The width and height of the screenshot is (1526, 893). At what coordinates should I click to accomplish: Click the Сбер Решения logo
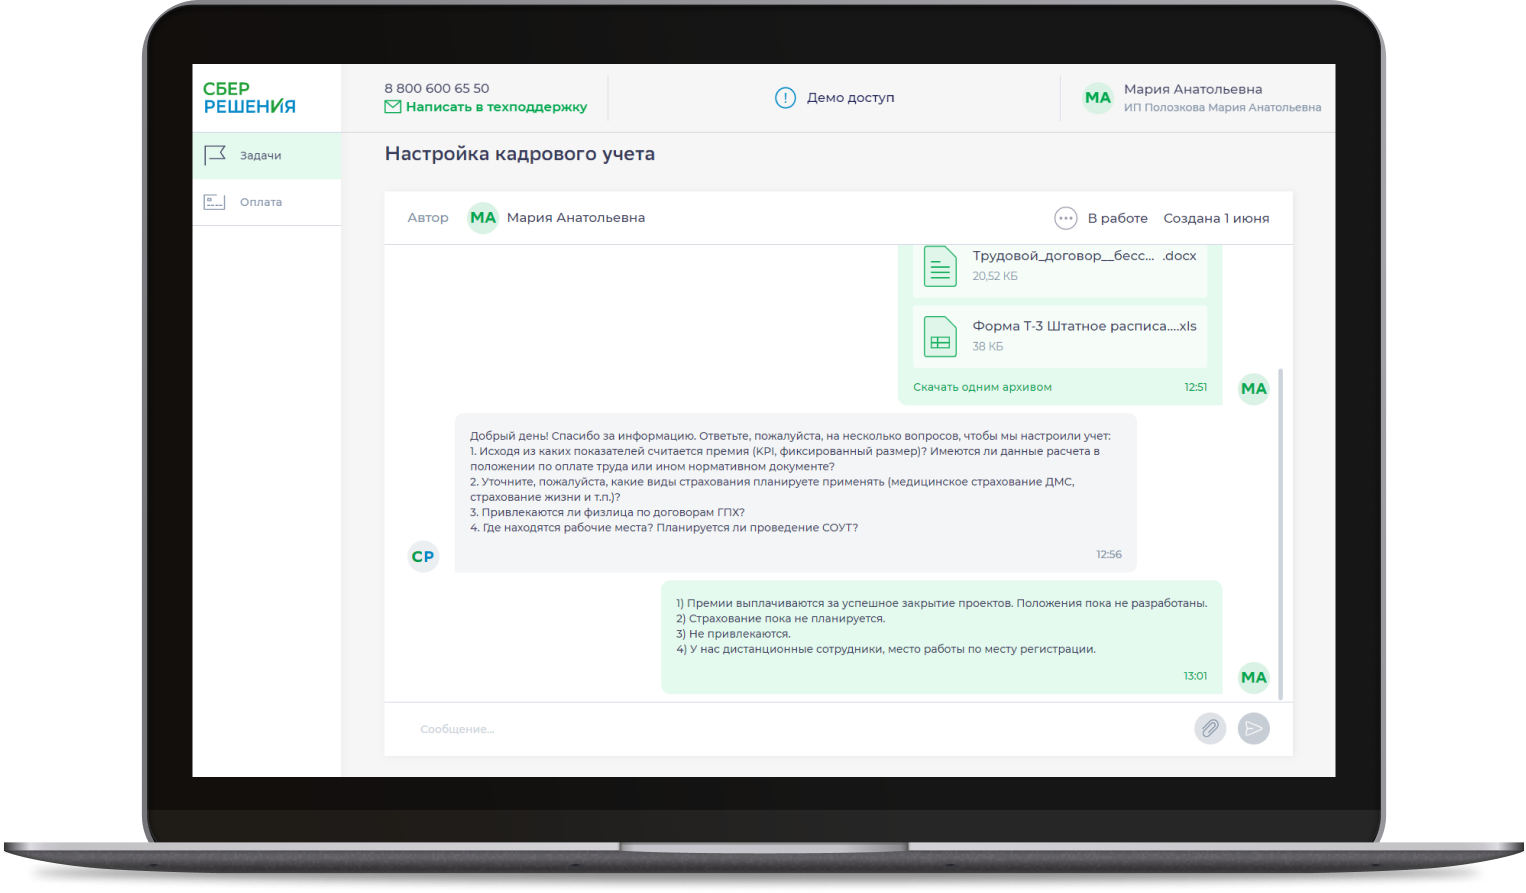click(x=250, y=98)
